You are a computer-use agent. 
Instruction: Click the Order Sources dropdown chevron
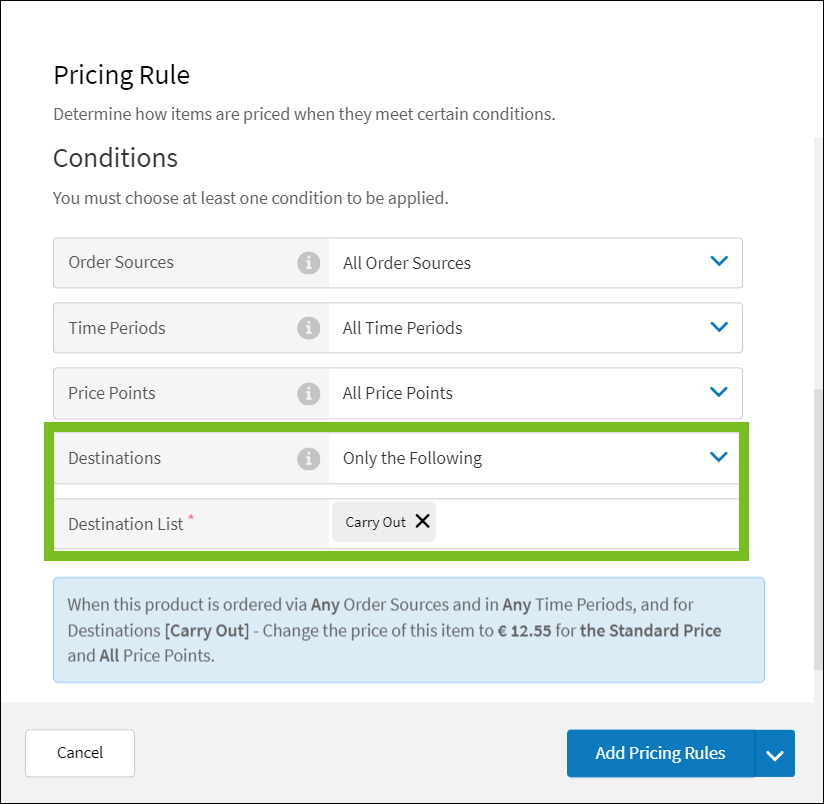[719, 261]
